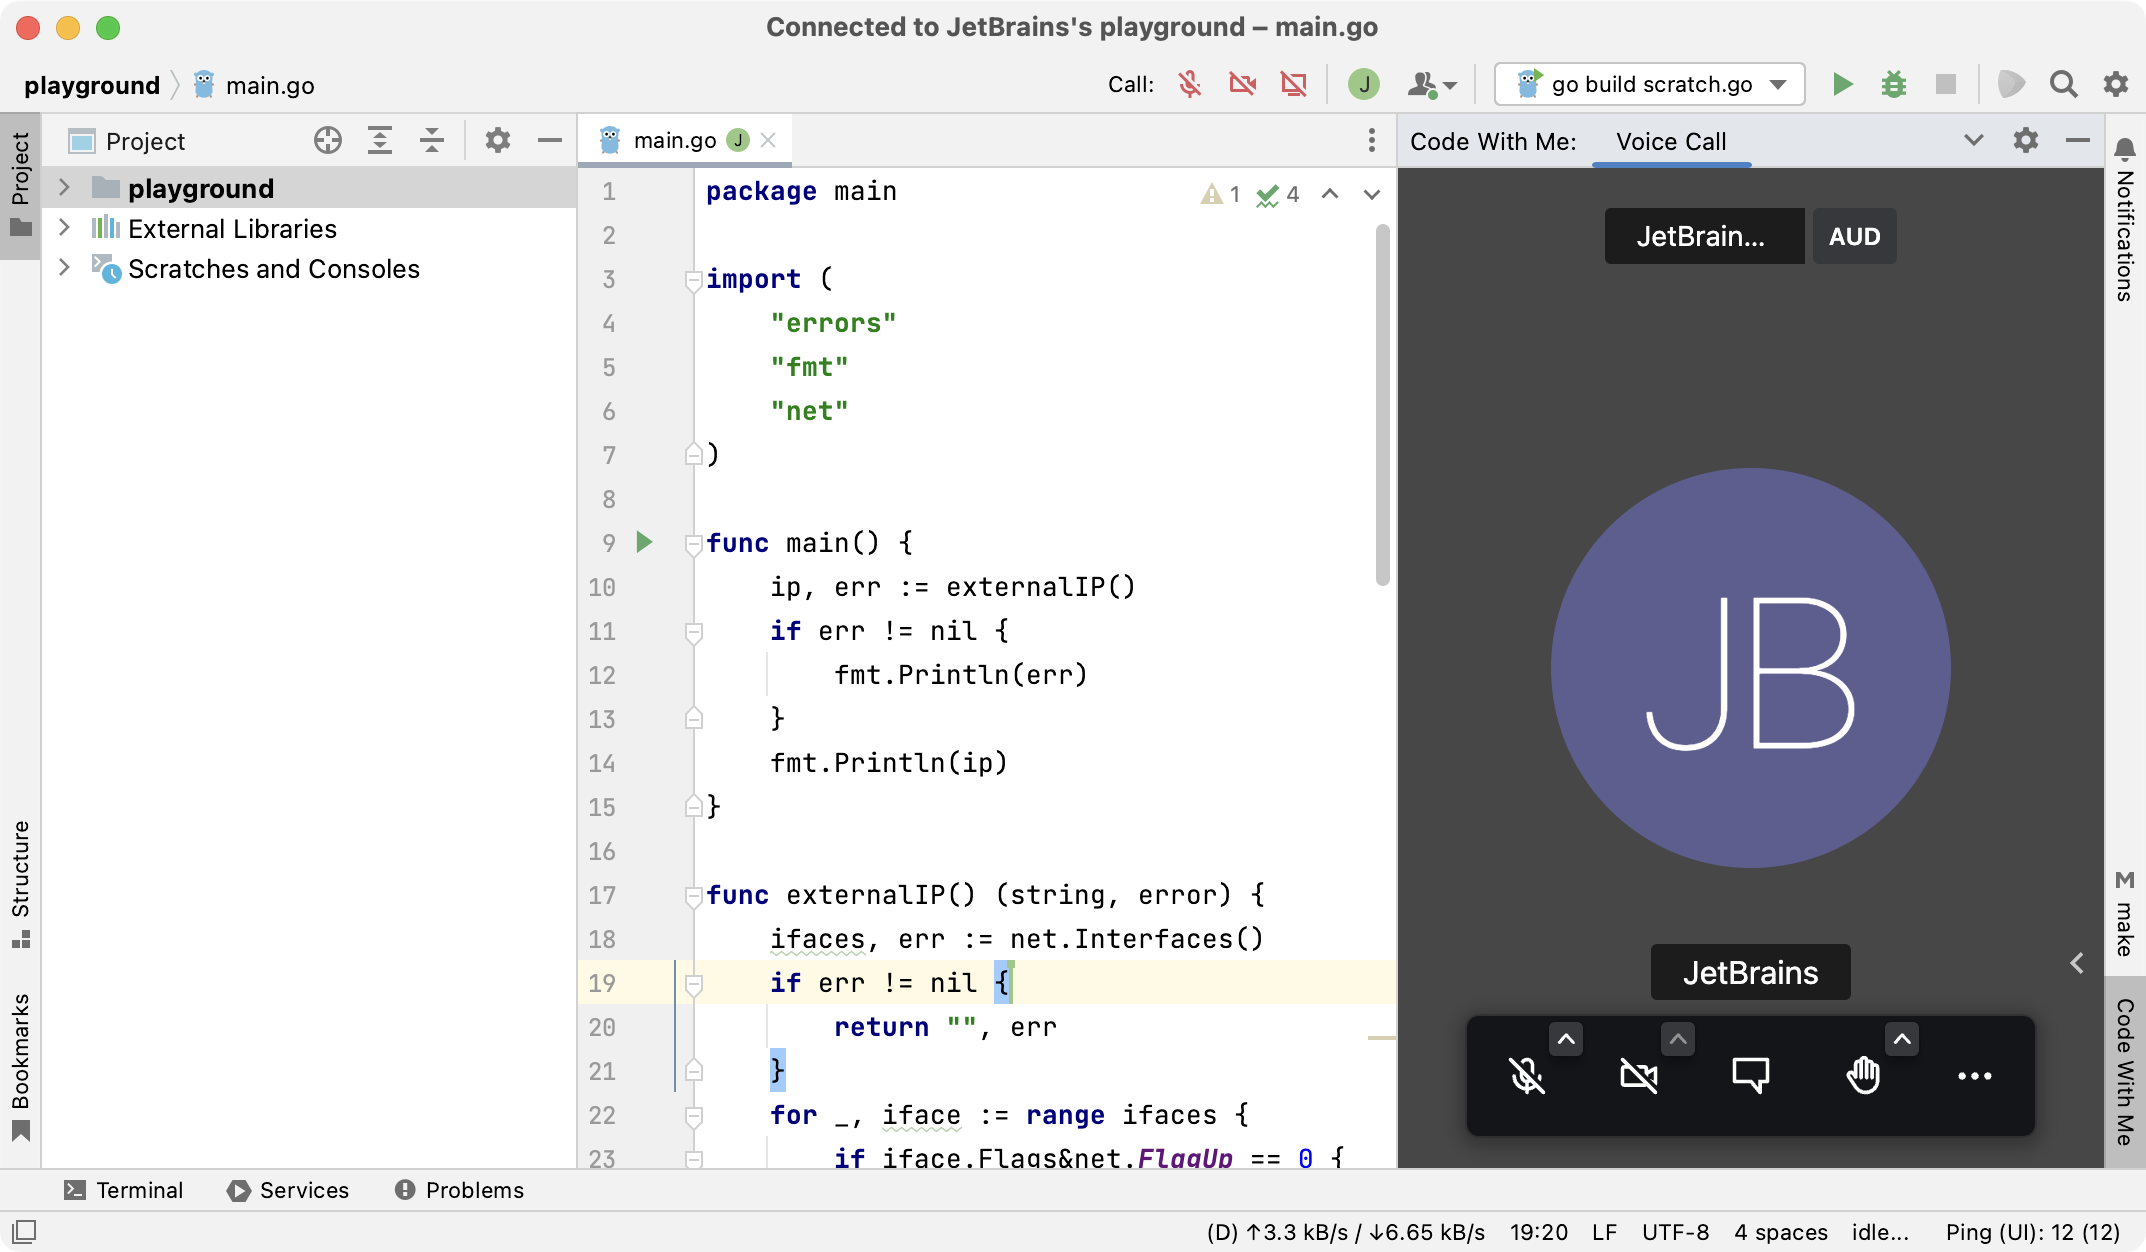Screen dimensions: 2146x1252
Task: Expand External Libraries node
Action: 65,228
